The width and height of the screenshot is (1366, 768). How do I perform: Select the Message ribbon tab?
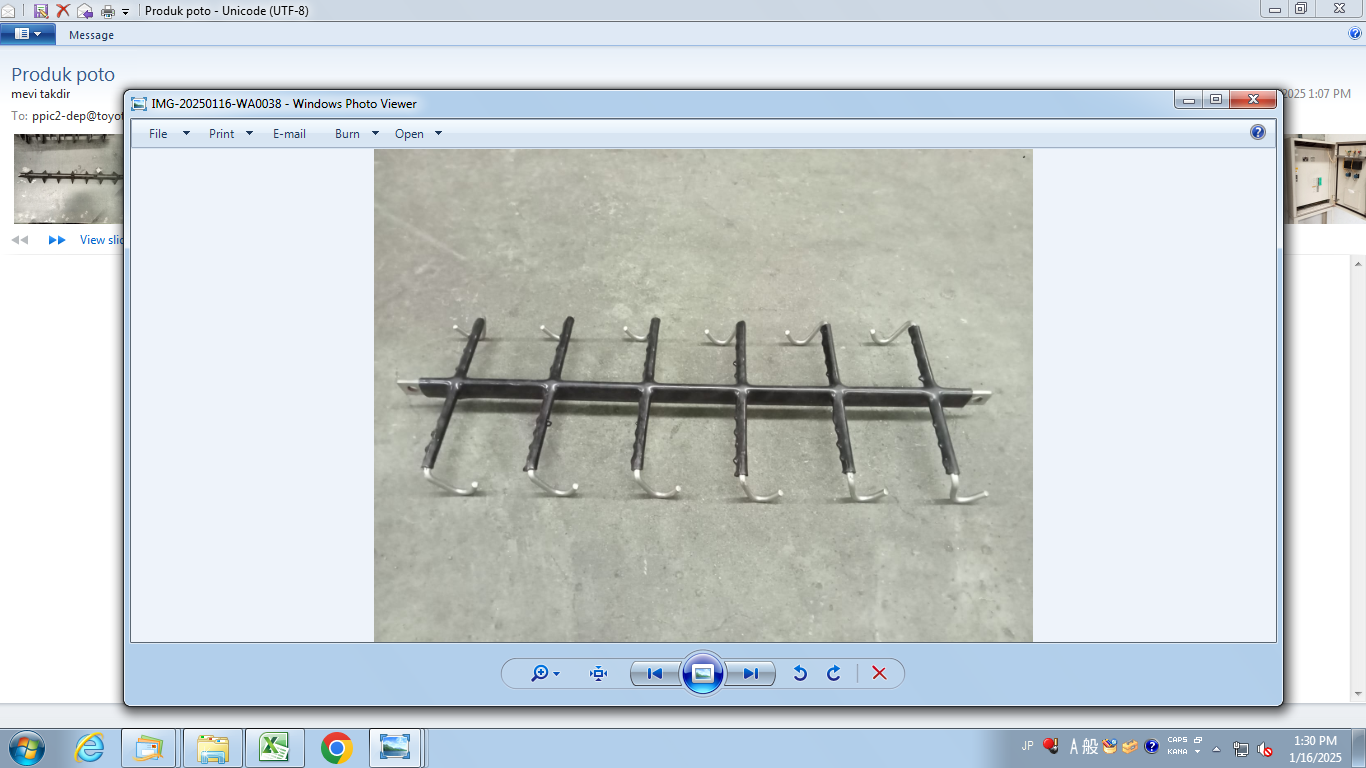click(91, 35)
